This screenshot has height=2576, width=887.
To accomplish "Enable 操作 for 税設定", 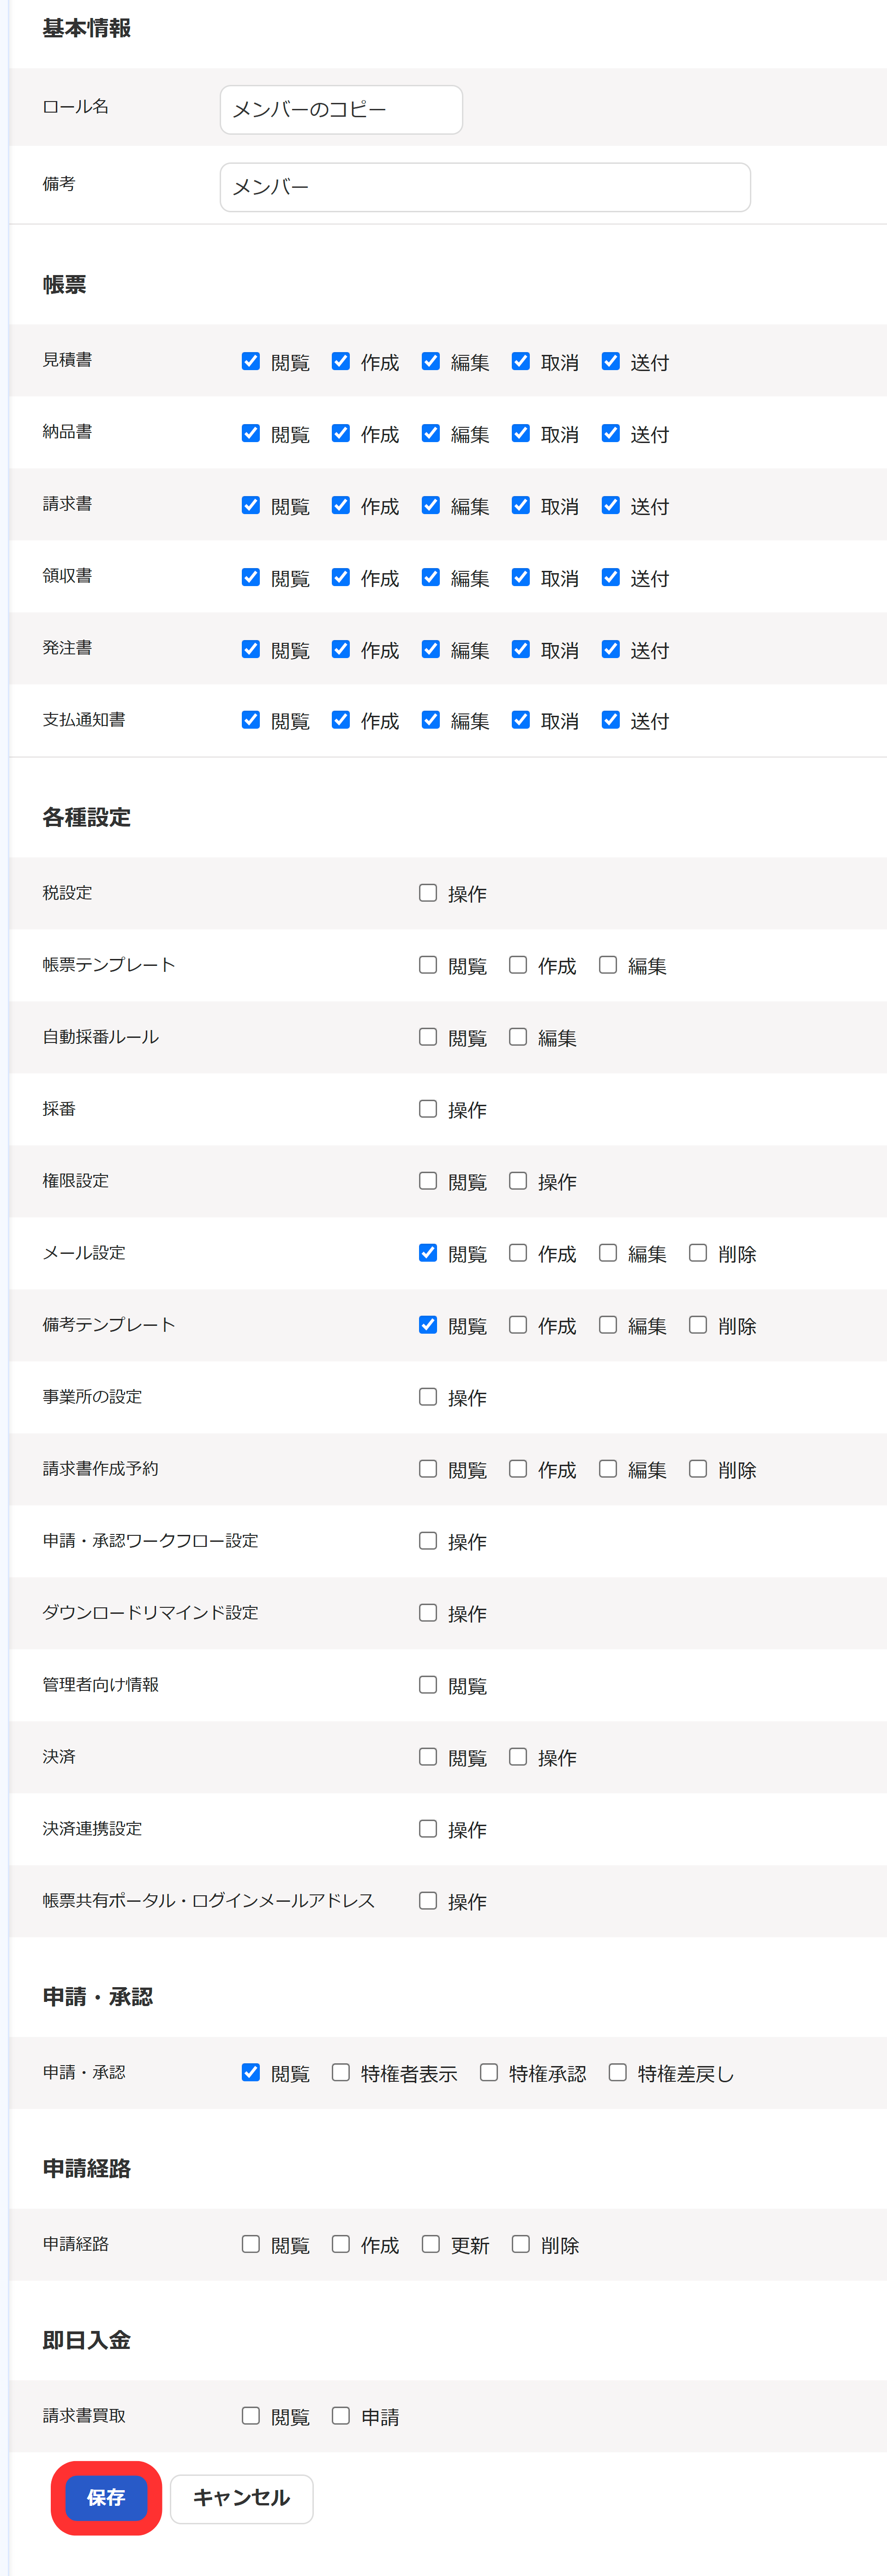I will [x=428, y=893].
